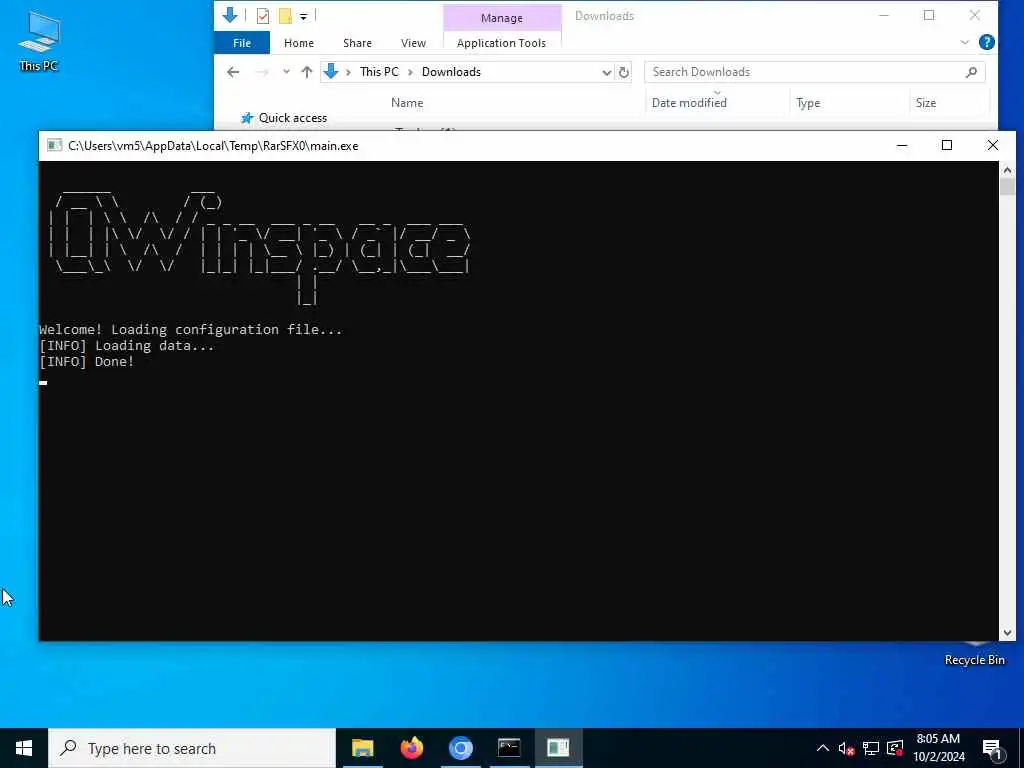
Task: Refresh the Downloads folder
Action: [624, 72]
